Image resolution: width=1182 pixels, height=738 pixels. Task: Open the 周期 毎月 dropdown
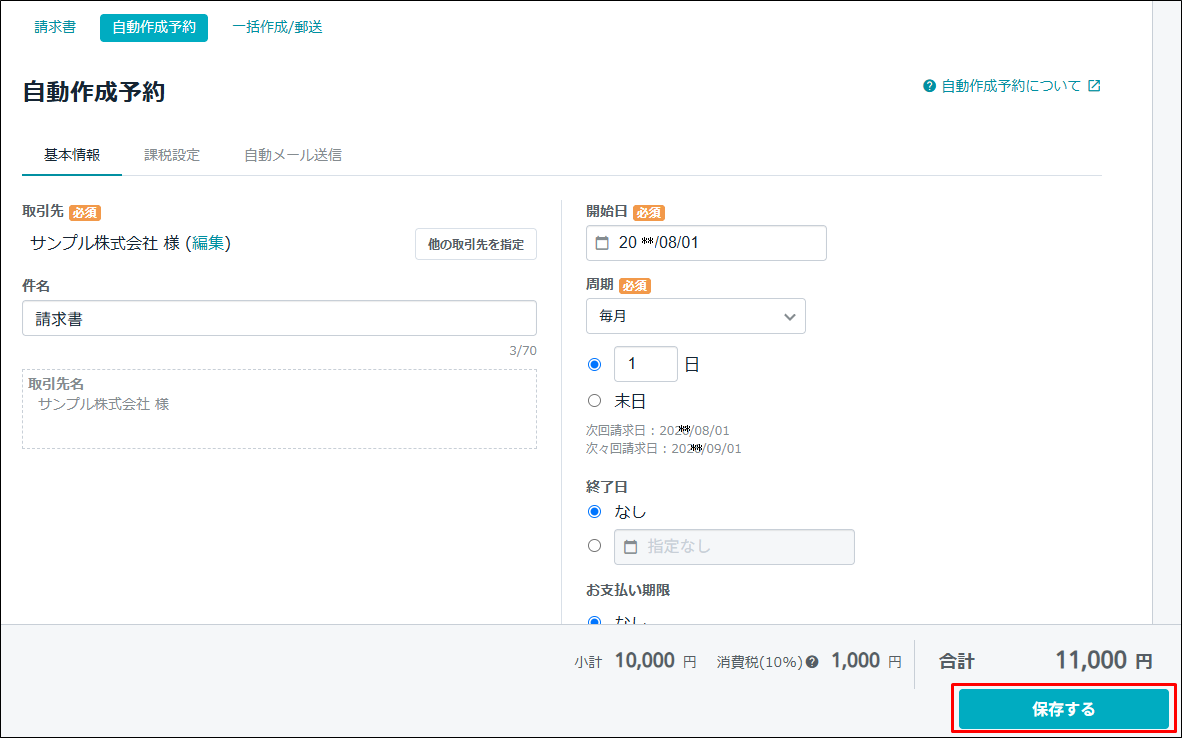click(x=696, y=317)
